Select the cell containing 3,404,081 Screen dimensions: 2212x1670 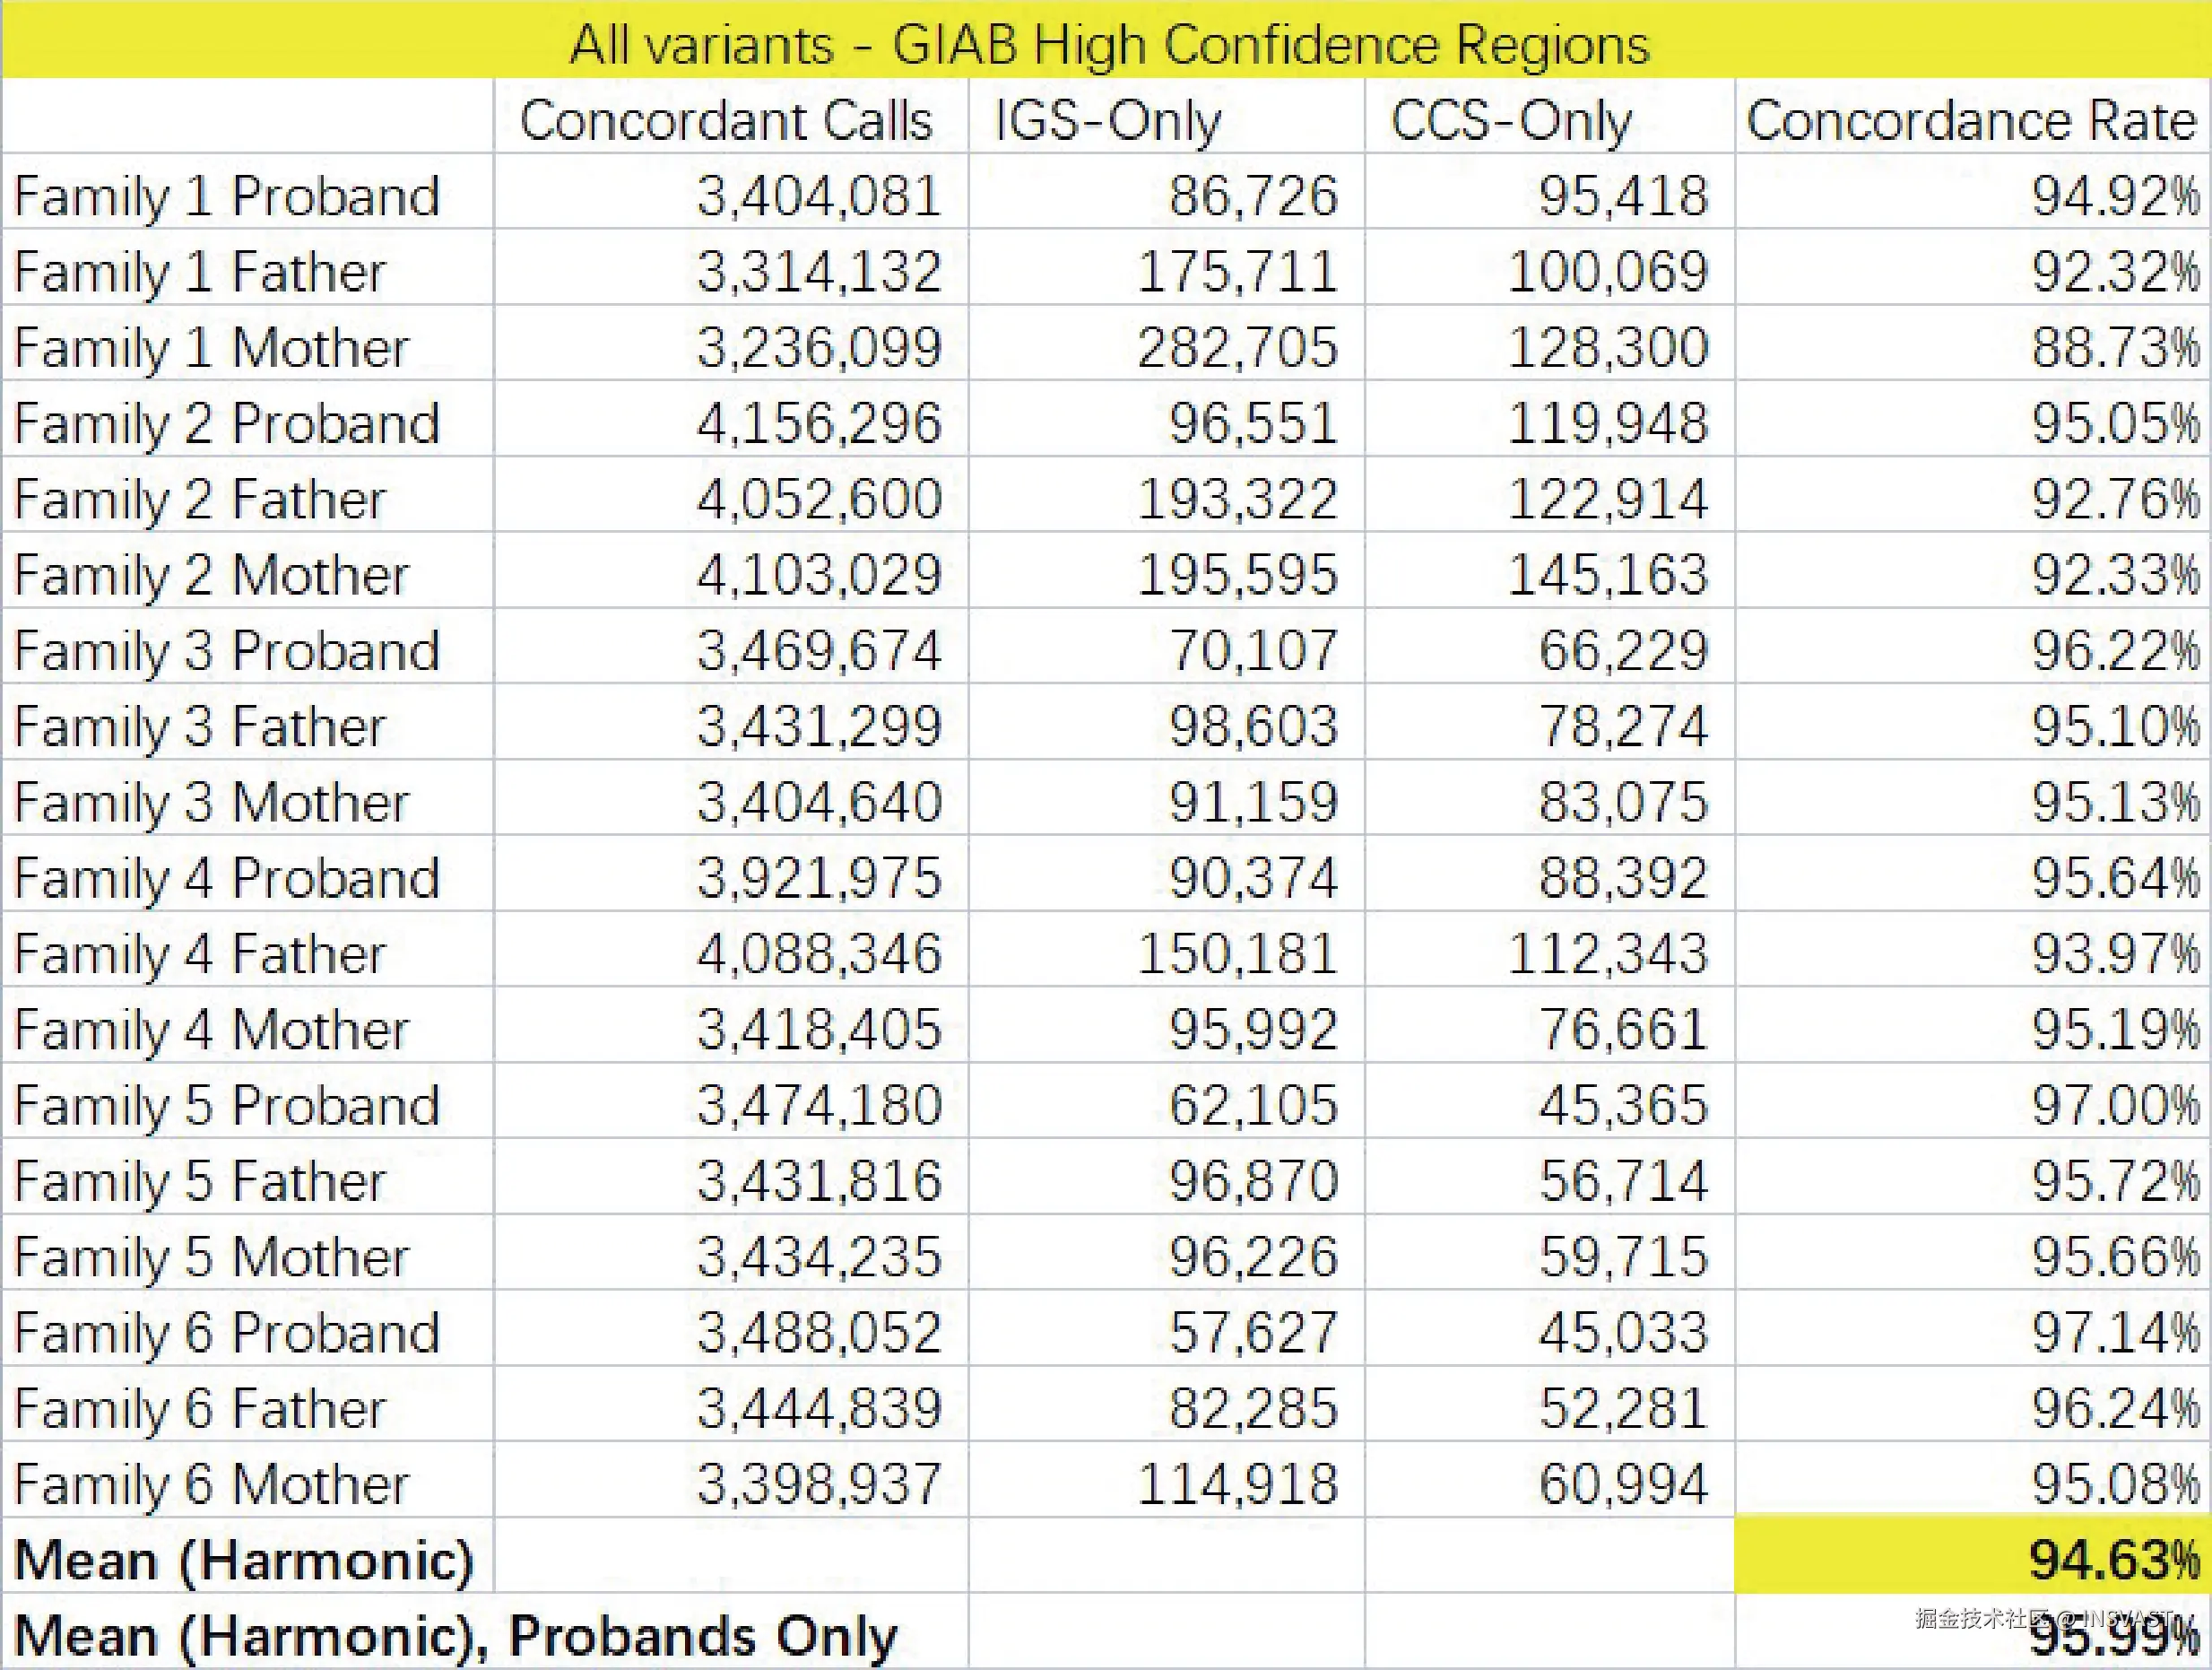coord(818,196)
